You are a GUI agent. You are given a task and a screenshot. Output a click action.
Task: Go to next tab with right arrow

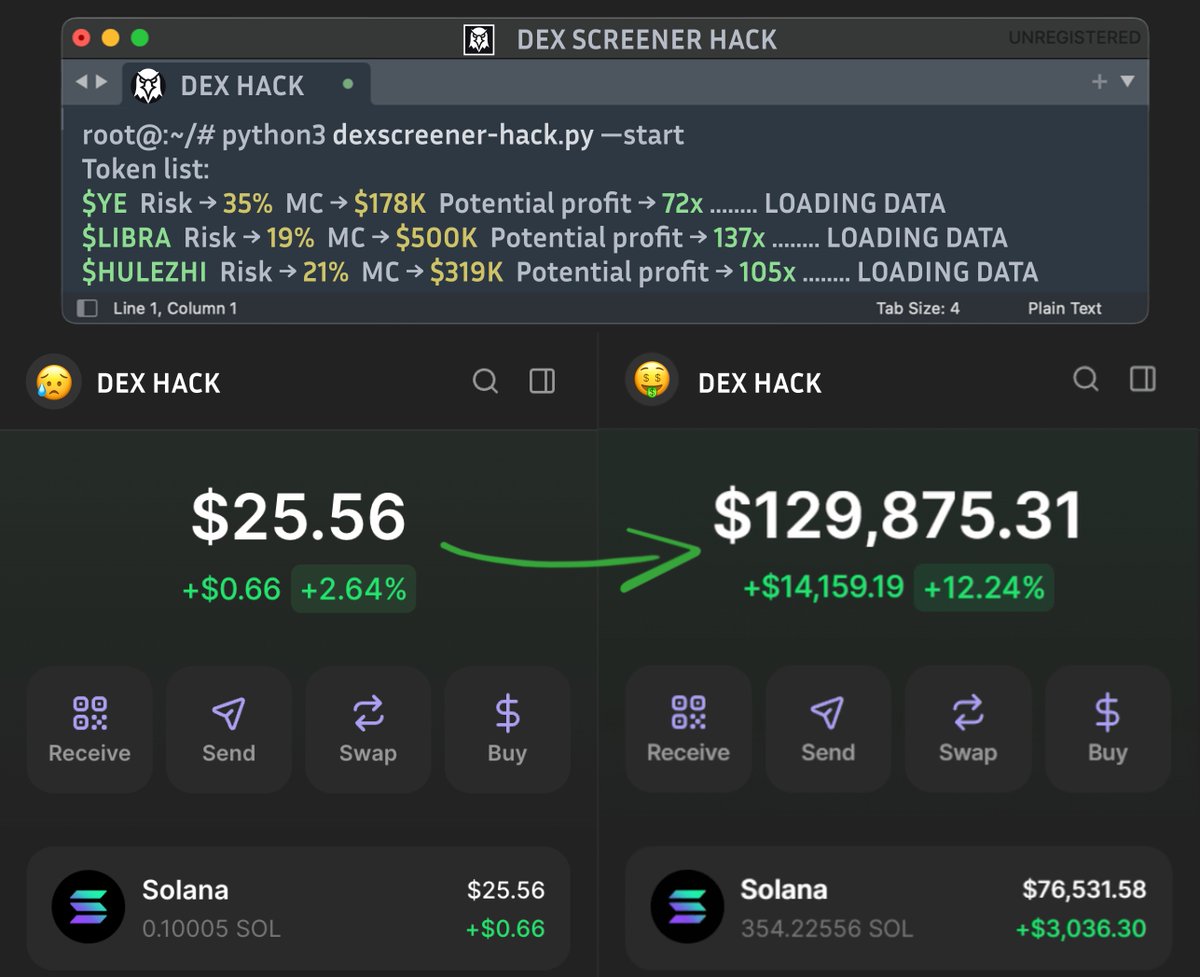click(101, 82)
